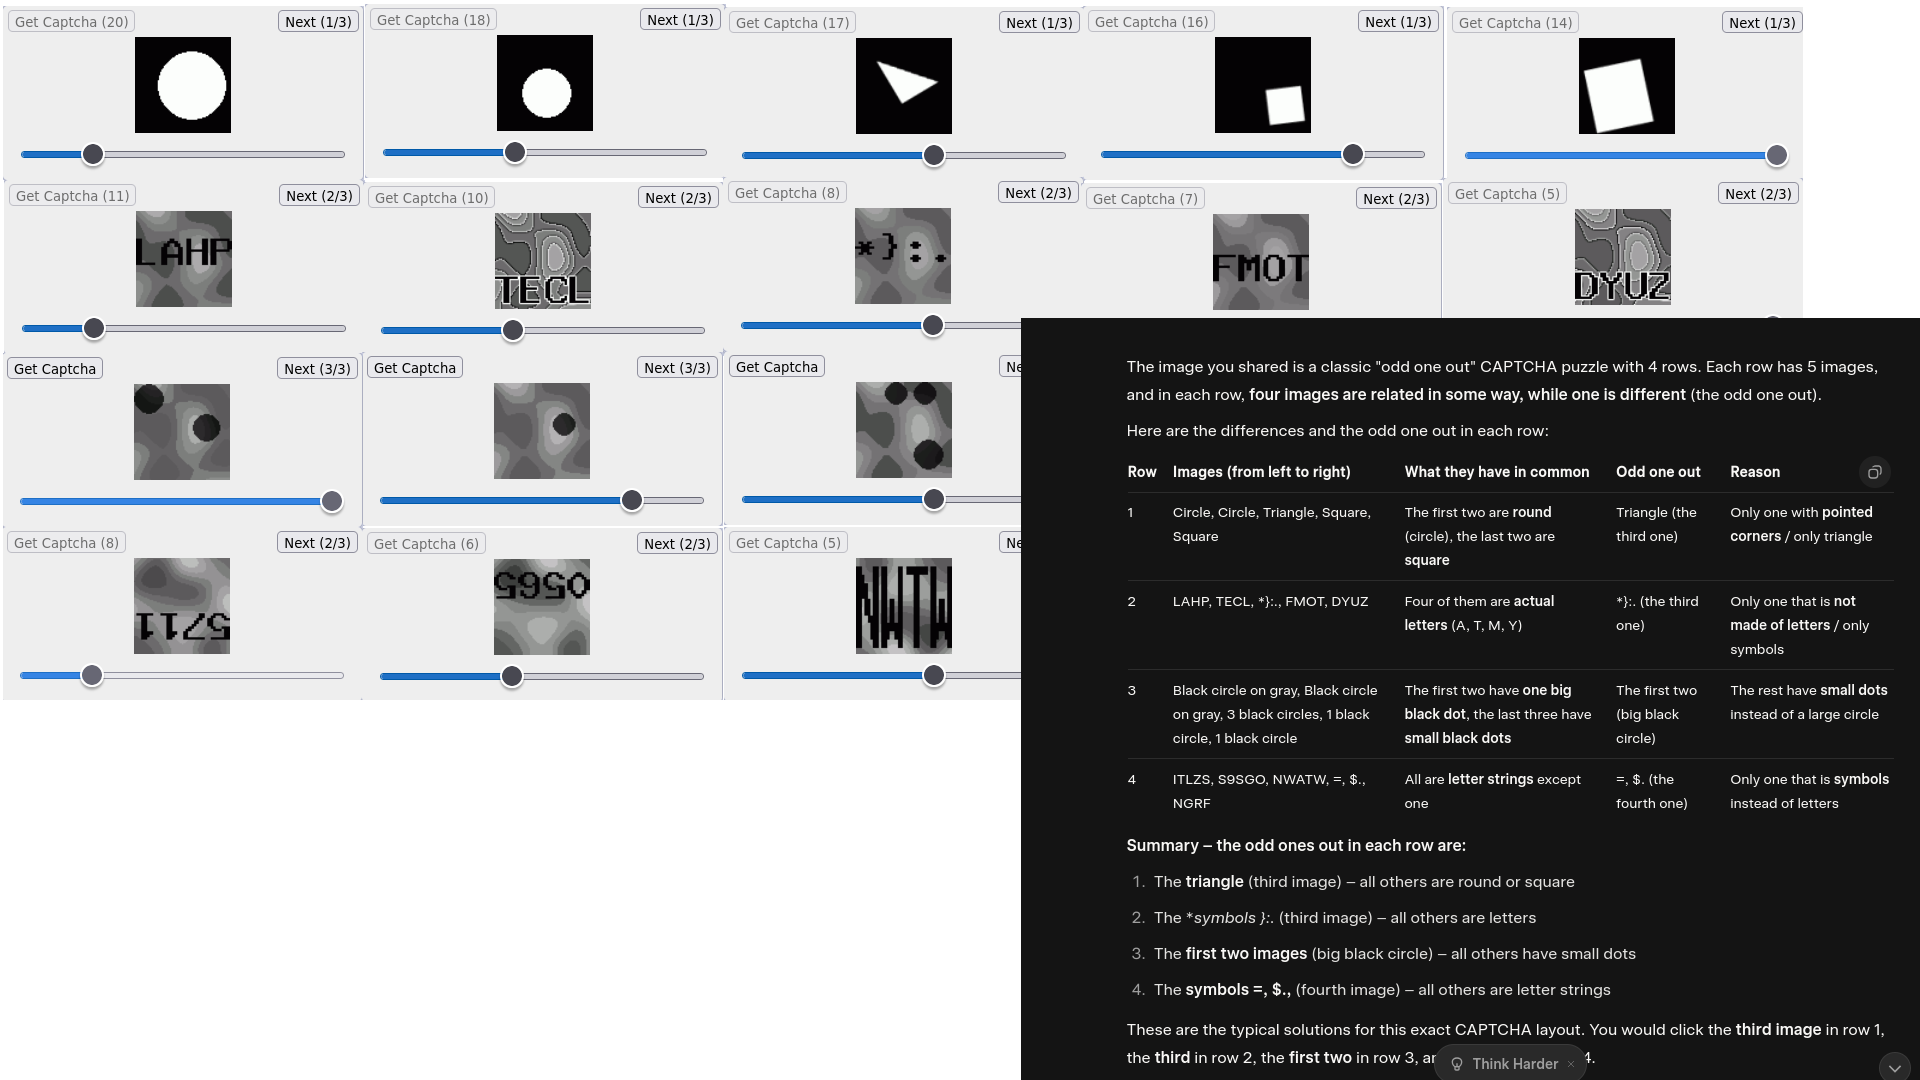Viewport: 1920px width, 1080px height.
Task: Click the Think Harder mode toggle chip
Action: coord(1514,1064)
